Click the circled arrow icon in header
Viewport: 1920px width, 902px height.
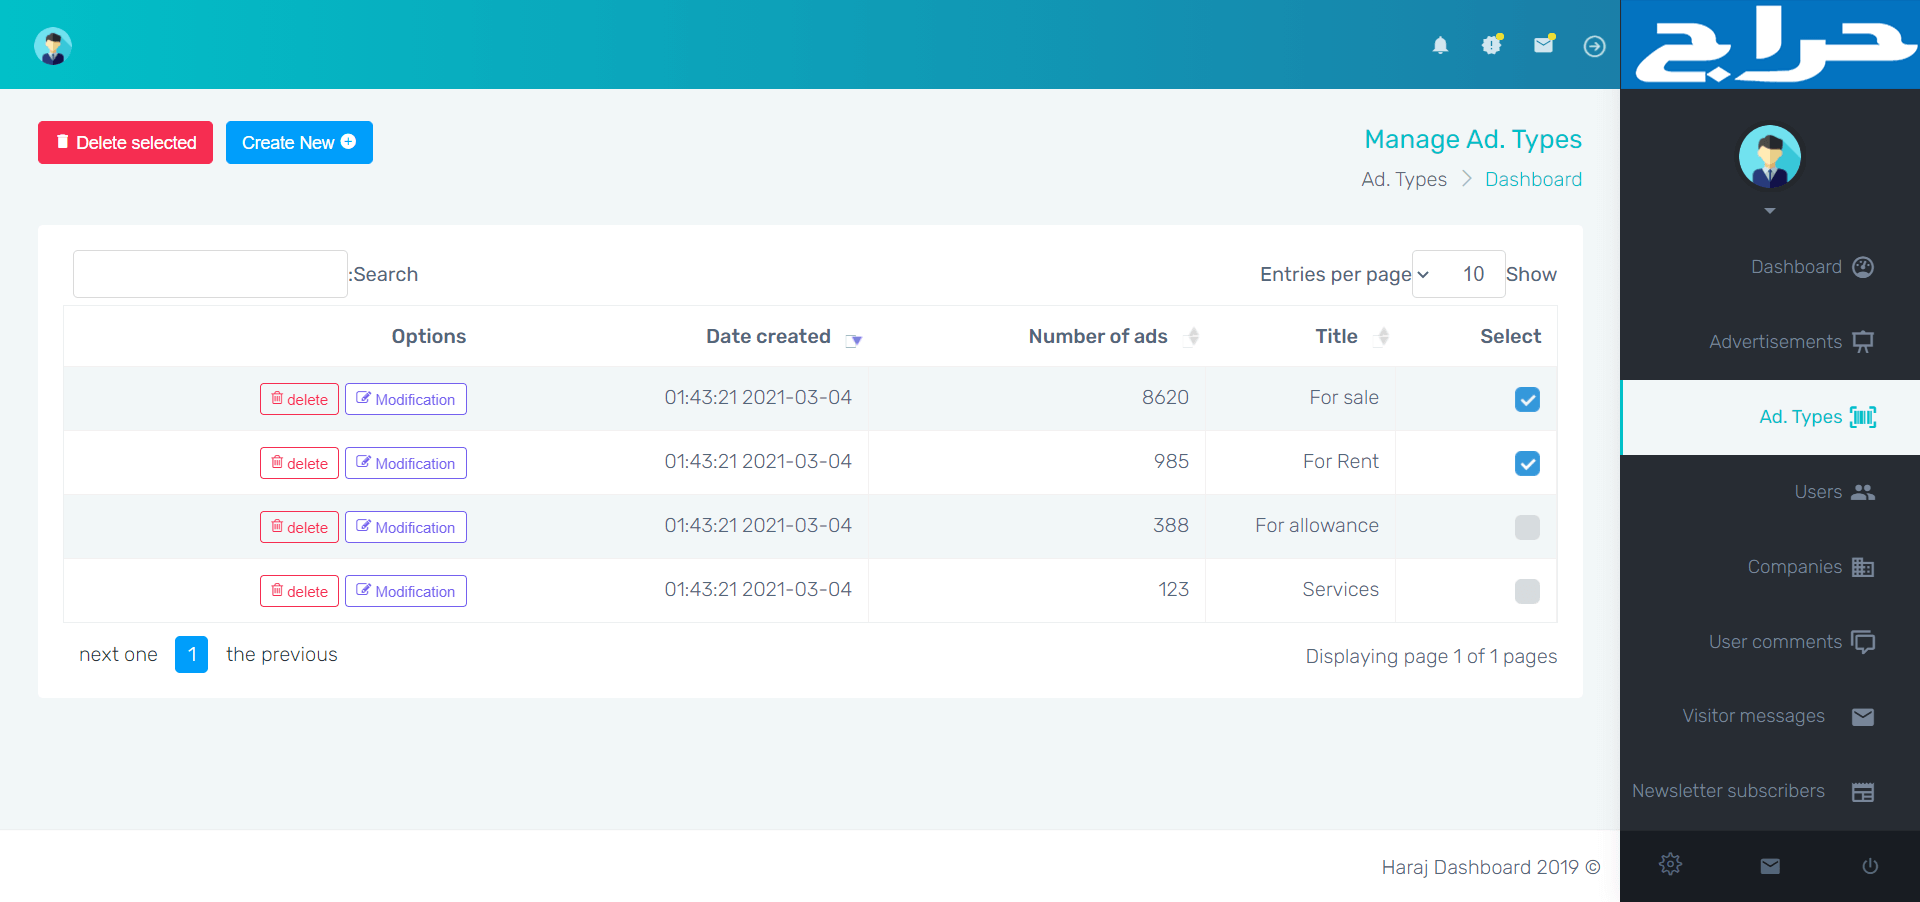pos(1595,46)
